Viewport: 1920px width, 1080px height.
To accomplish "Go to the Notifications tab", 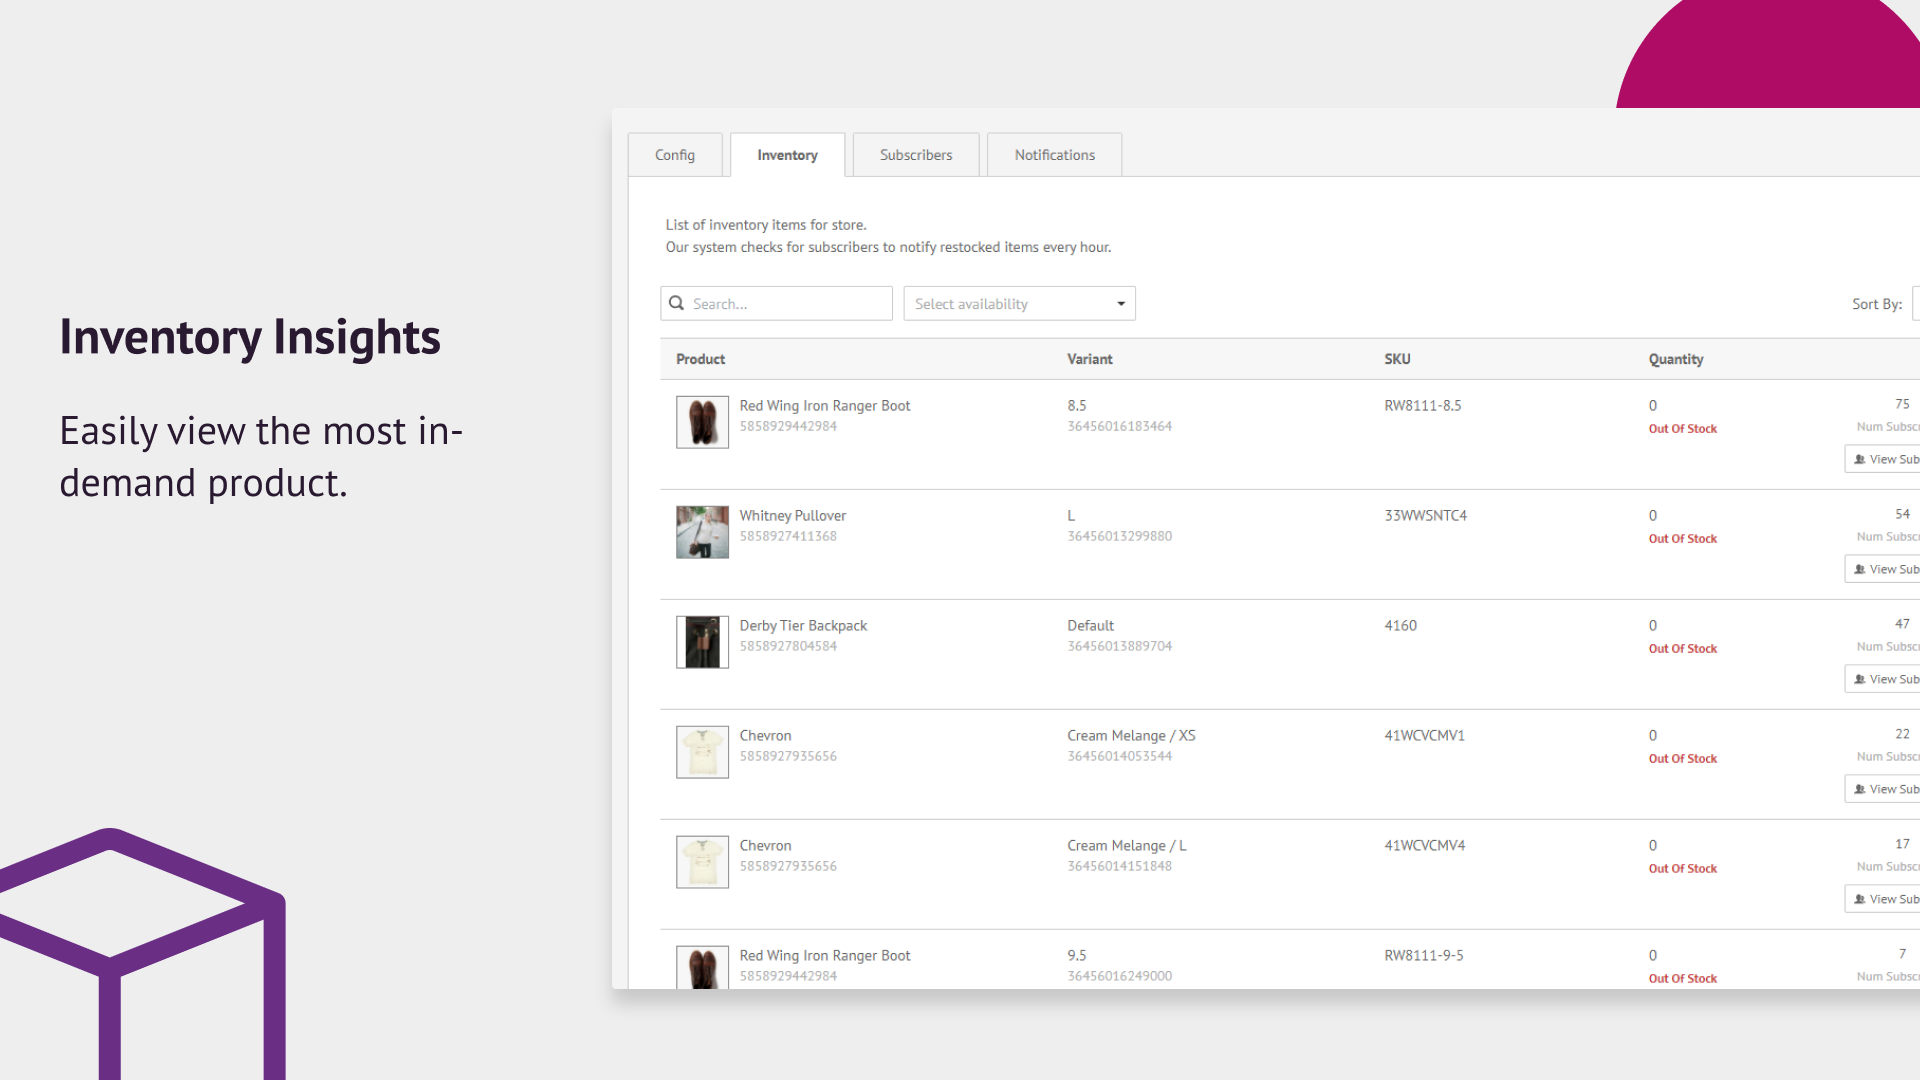I will (1054, 155).
